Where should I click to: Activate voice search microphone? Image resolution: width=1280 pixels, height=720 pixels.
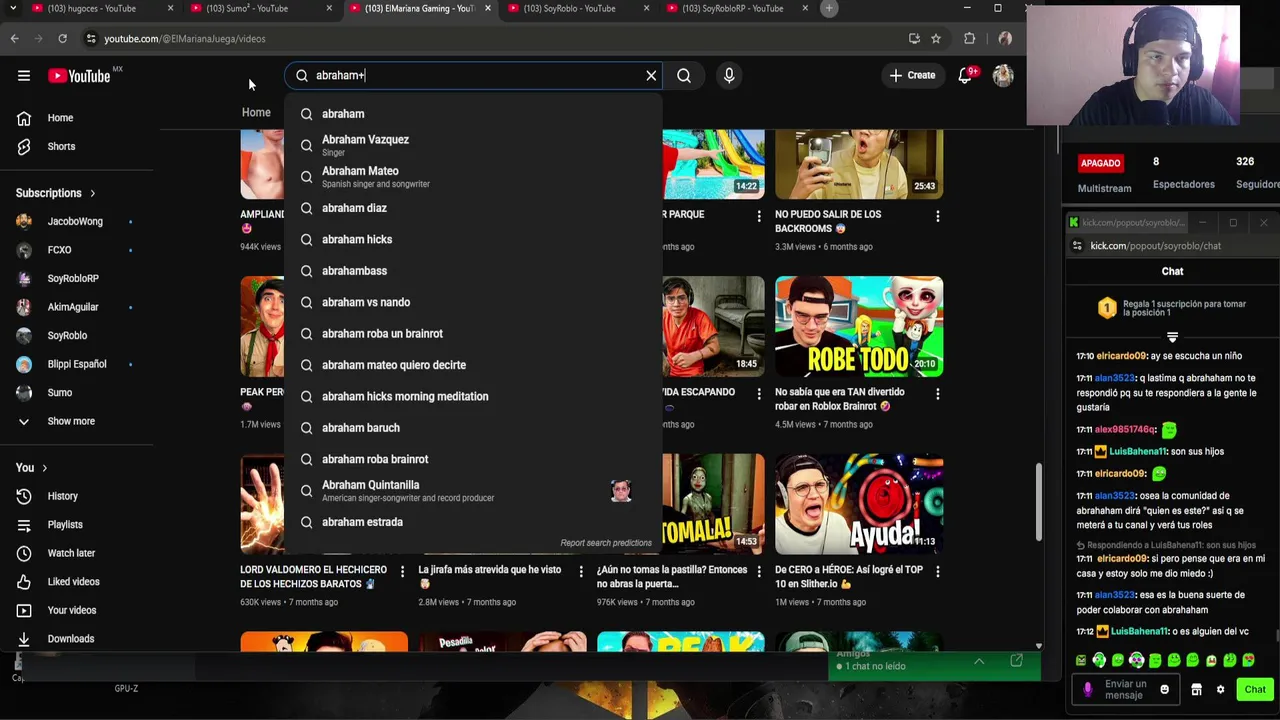[x=729, y=75]
